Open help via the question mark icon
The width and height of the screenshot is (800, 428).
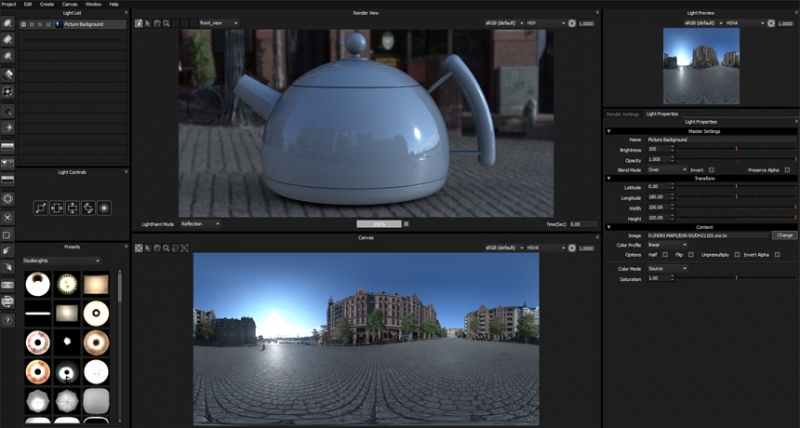pos(8,320)
